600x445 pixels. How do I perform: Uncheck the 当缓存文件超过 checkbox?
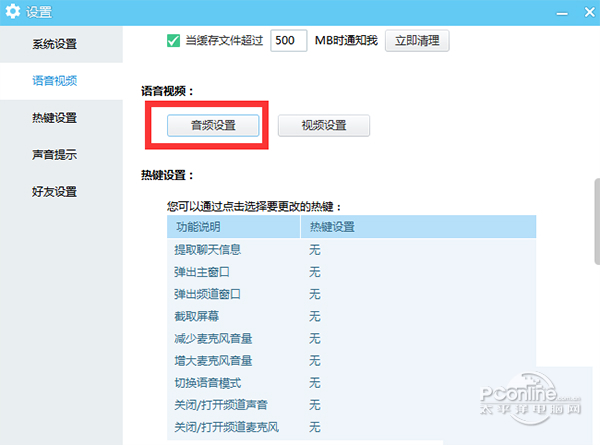tap(173, 40)
